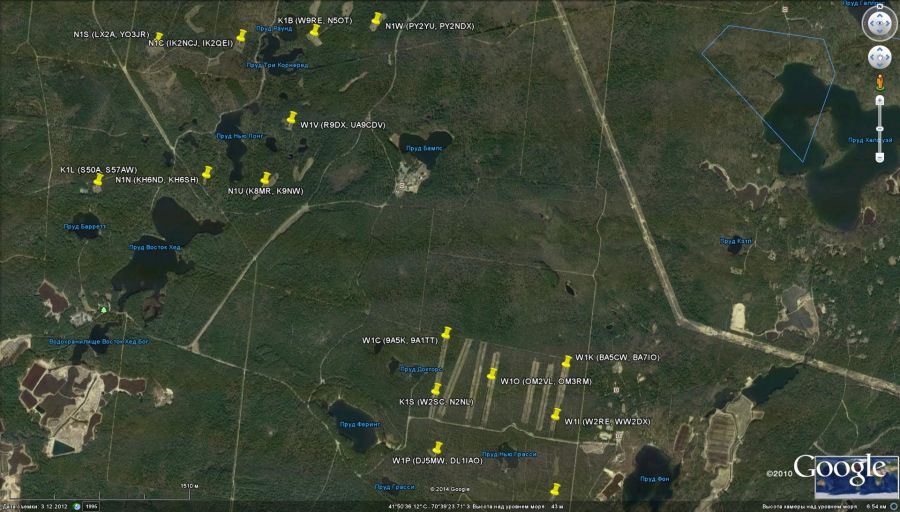Click the N1U (K8MR, K9NW) pushpin

(x=265, y=179)
